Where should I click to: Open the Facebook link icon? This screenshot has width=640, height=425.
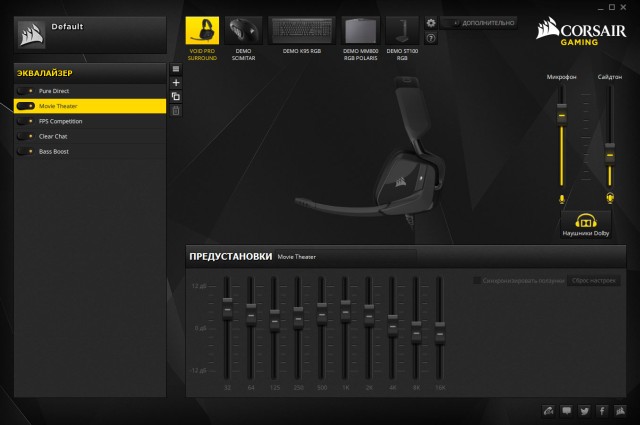602,411
